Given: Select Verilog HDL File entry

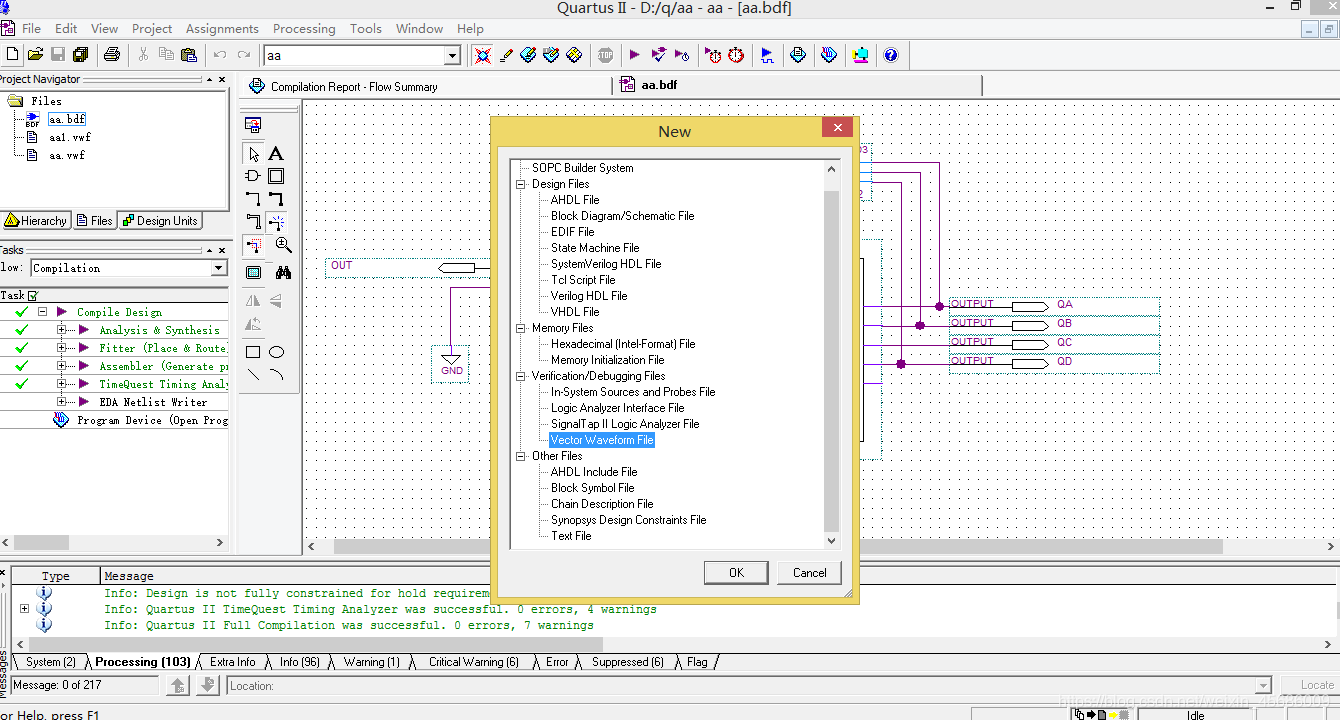Looking at the screenshot, I should coord(589,296).
